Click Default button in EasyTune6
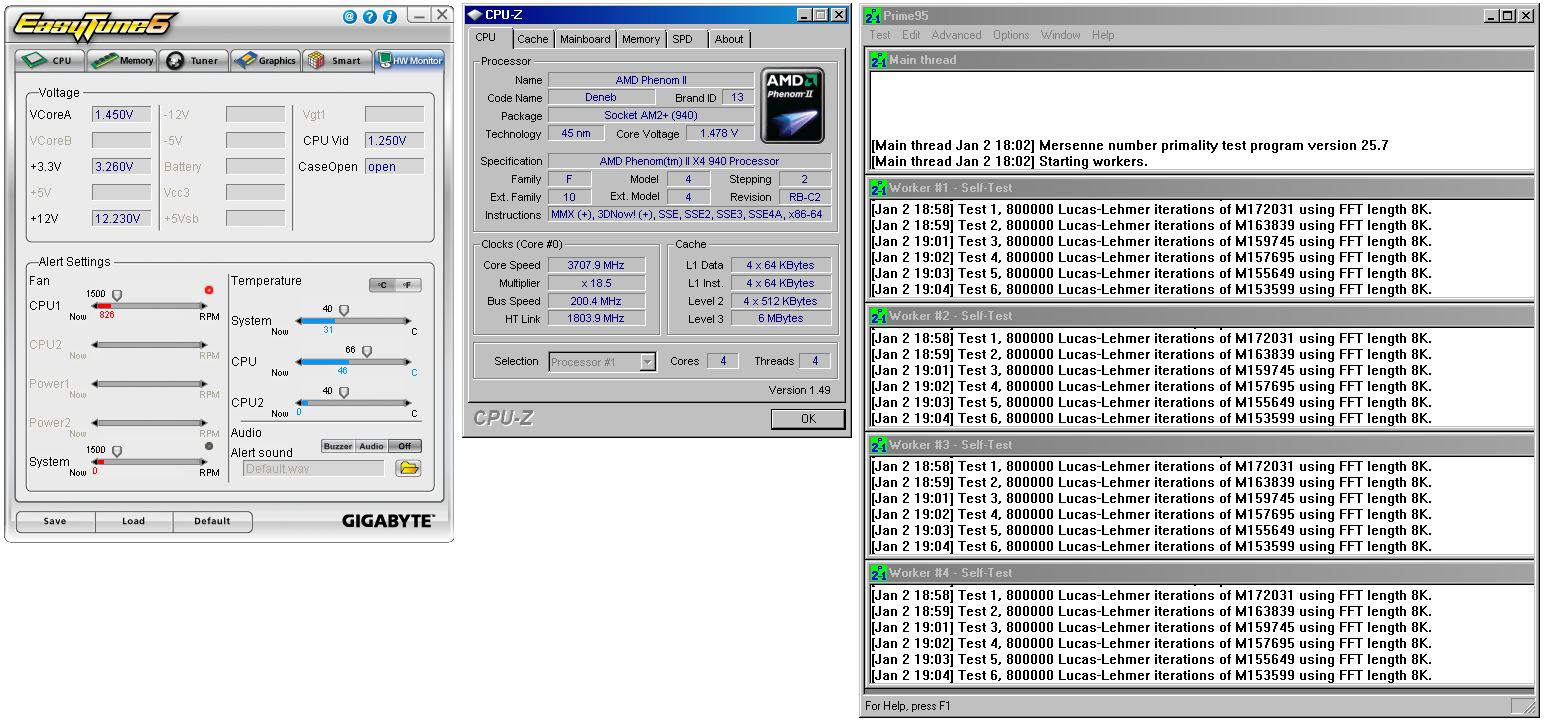Viewport: 1544px width, 724px height. pyautogui.click(x=212, y=521)
